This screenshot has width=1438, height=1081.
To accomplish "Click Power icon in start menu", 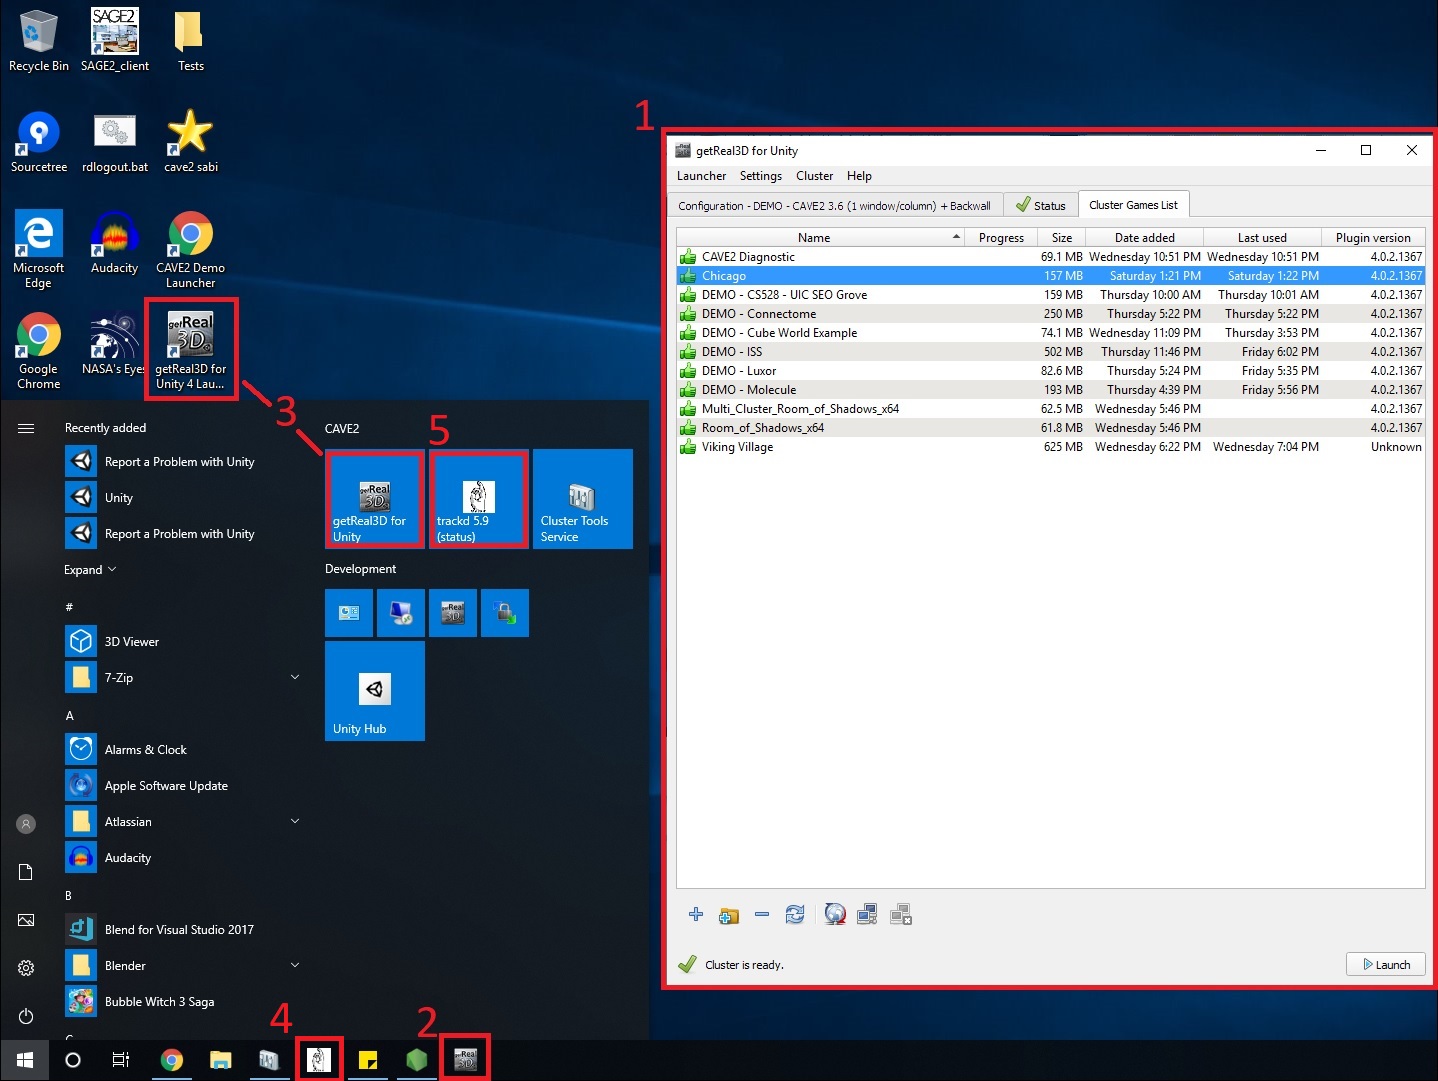I will [26, 1016].
